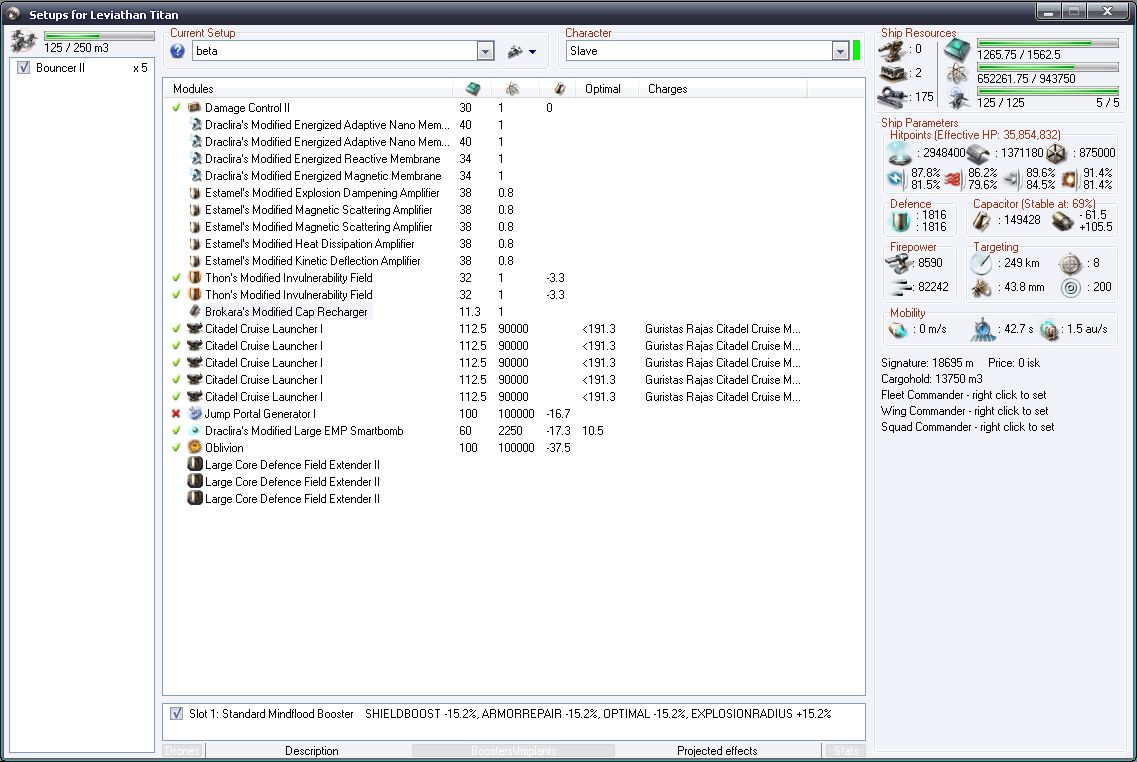The height and width of the screenshot is (762, 1137).
Task: Expand the setup actions menu arrow
Action: point(532,52)
